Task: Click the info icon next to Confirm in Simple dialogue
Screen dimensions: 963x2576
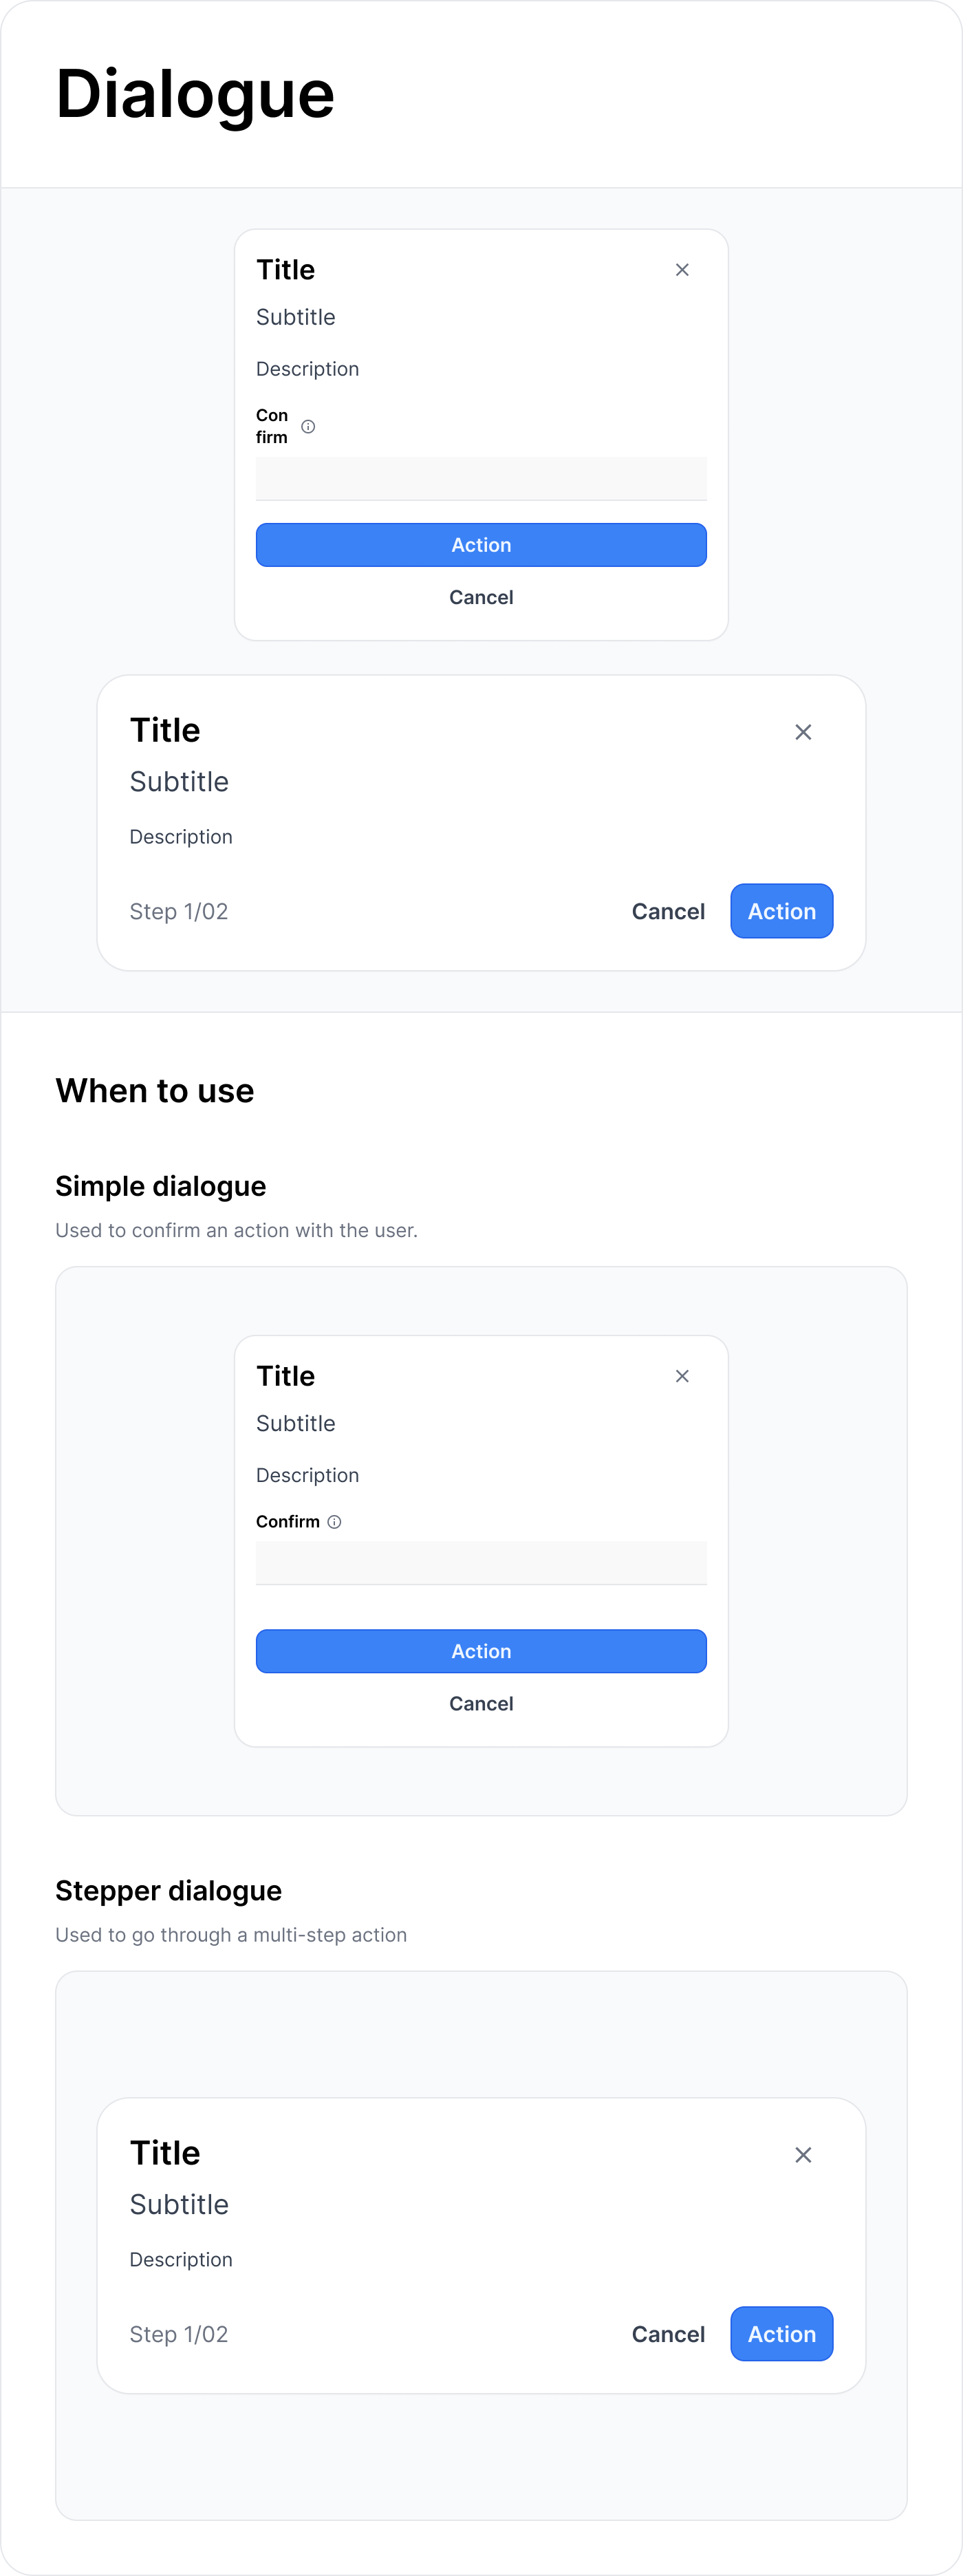Action: click(334, 1521)
